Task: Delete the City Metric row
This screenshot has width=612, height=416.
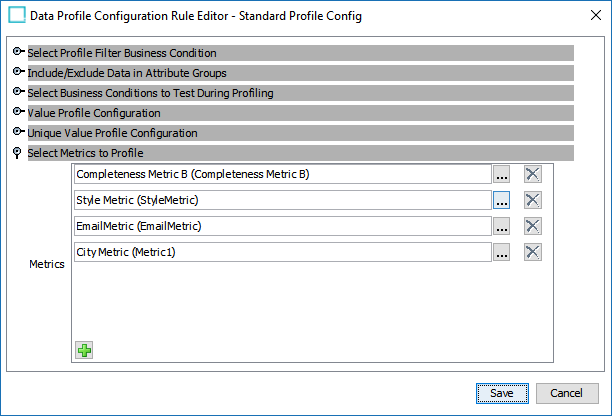Action: [x=532, y=252]
